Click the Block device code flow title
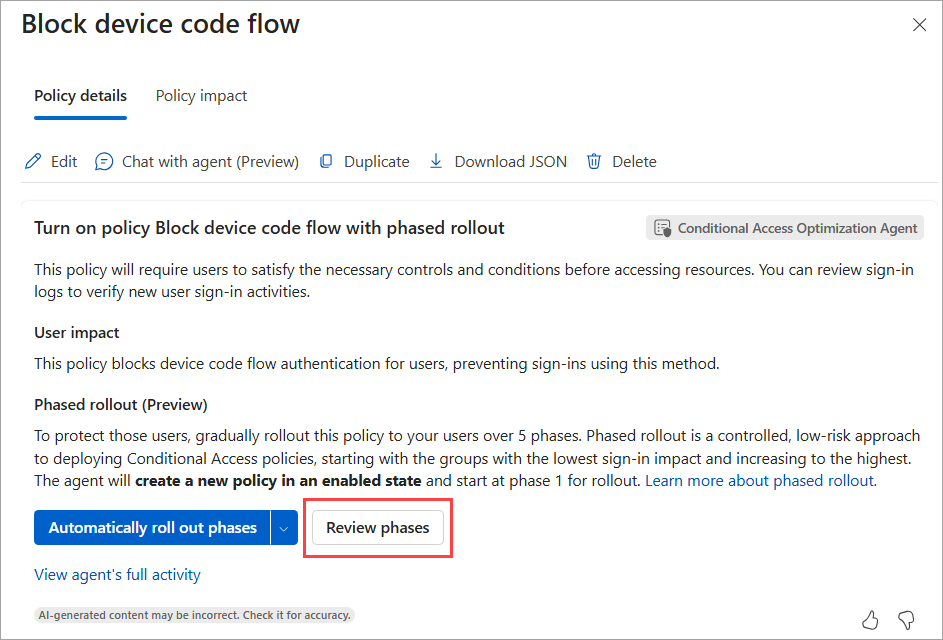 [160, 24]
